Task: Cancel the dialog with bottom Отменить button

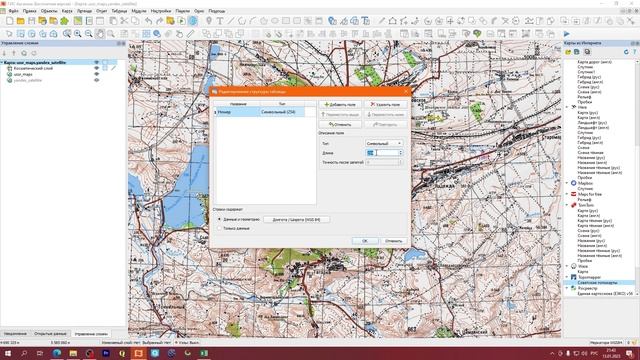Action: pos(393,241)
